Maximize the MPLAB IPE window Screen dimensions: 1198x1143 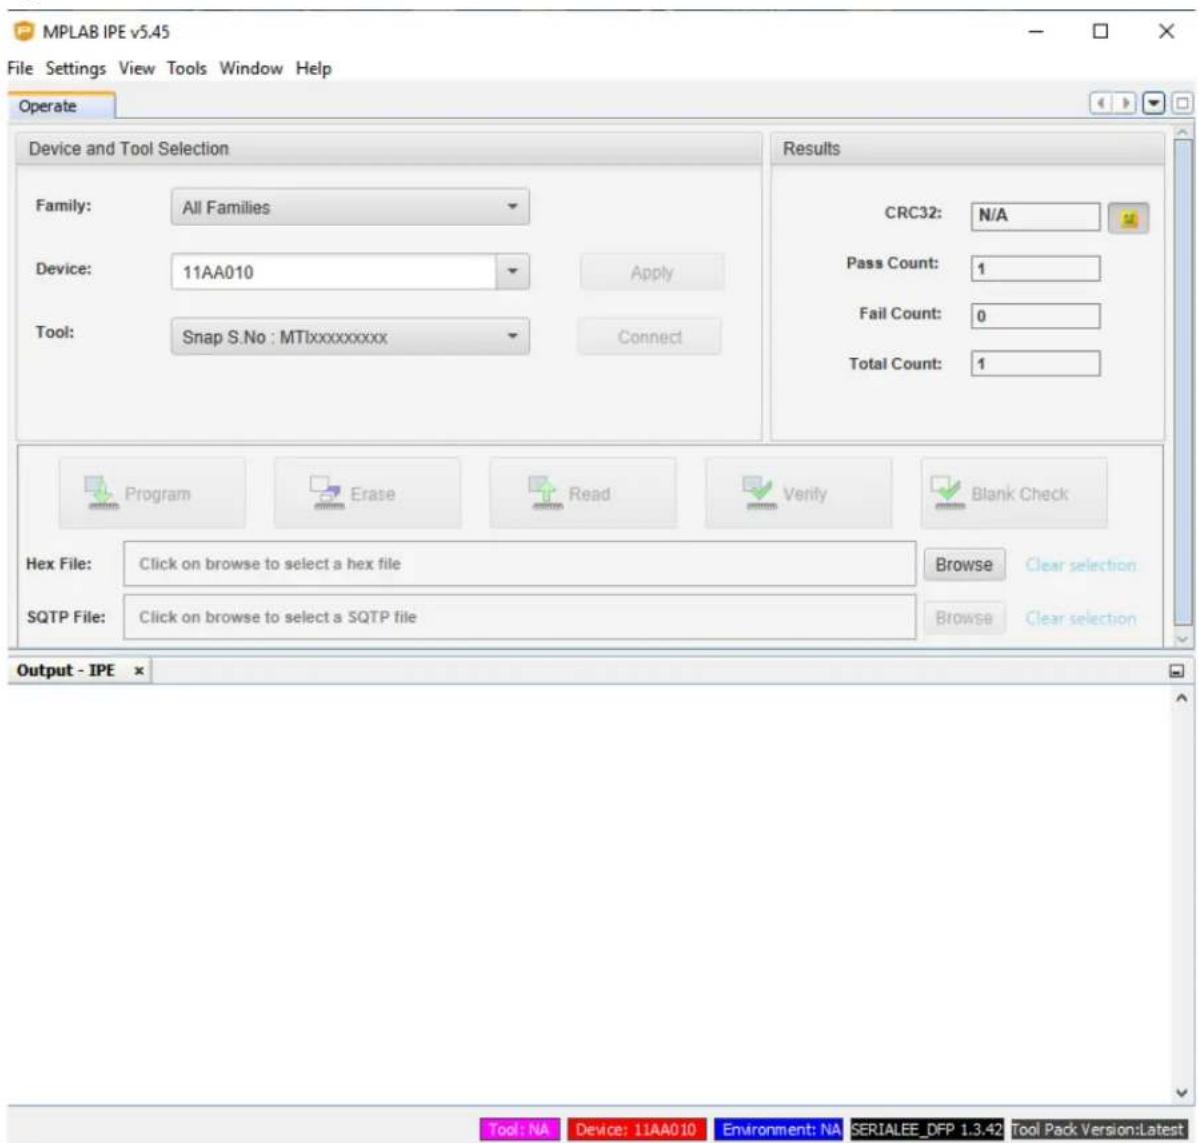point(1100,31)
